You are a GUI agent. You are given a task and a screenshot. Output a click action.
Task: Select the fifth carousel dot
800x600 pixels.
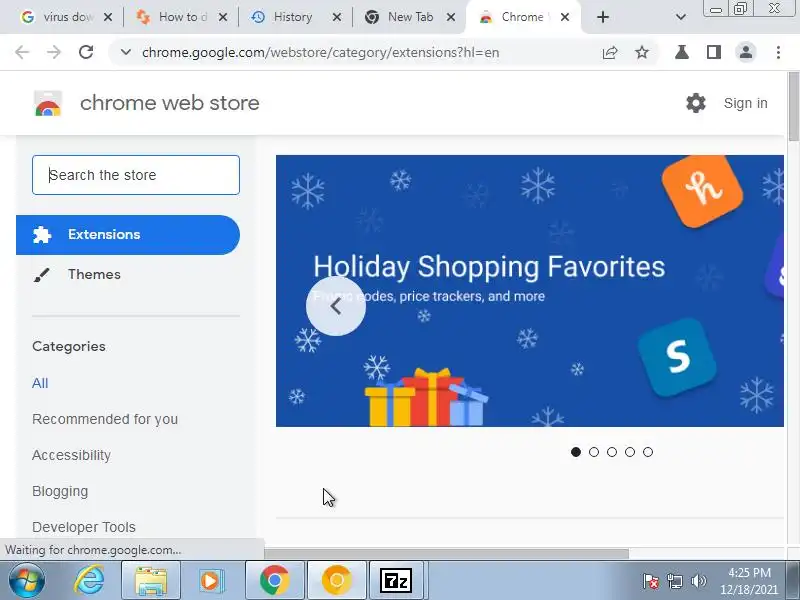(648, 452)
